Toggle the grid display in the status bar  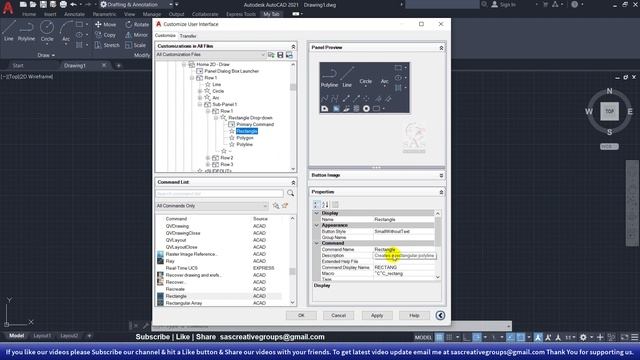(439, 337)
